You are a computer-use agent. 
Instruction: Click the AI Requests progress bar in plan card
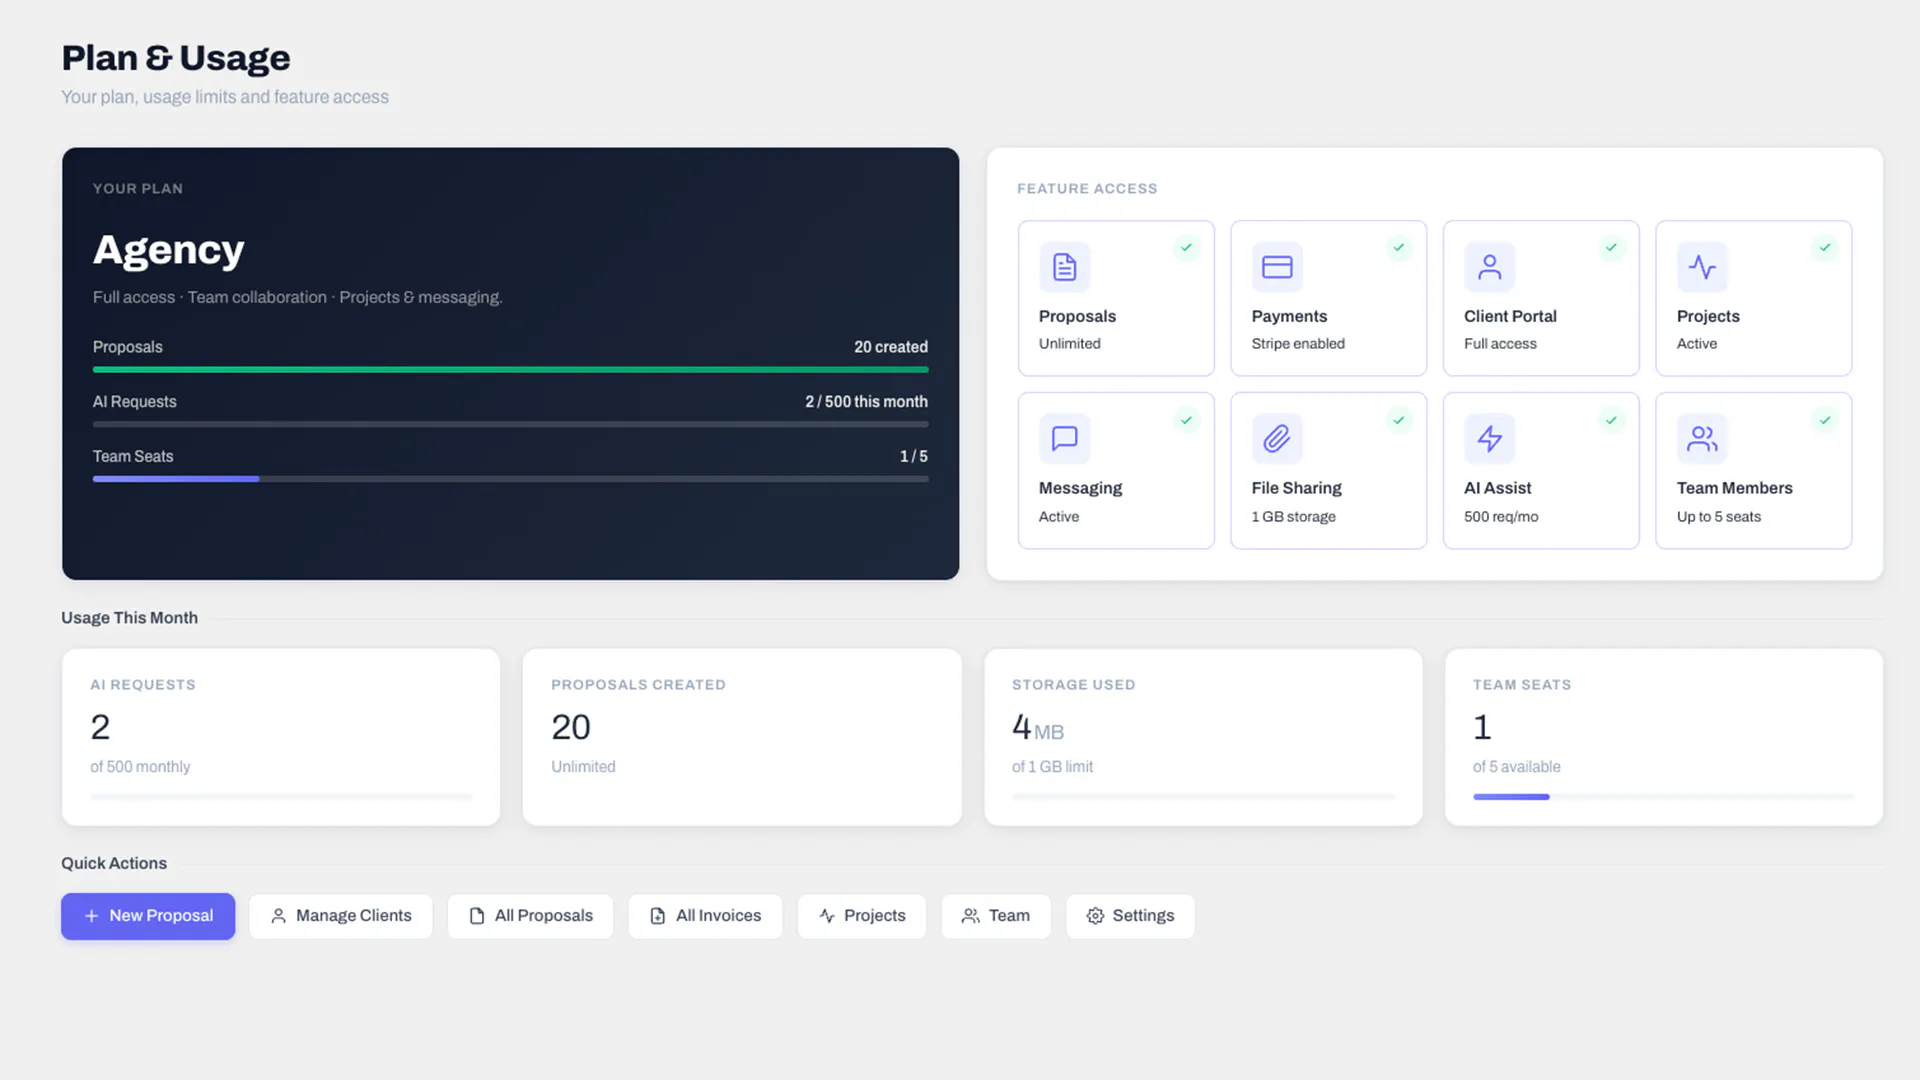[510, 425]
